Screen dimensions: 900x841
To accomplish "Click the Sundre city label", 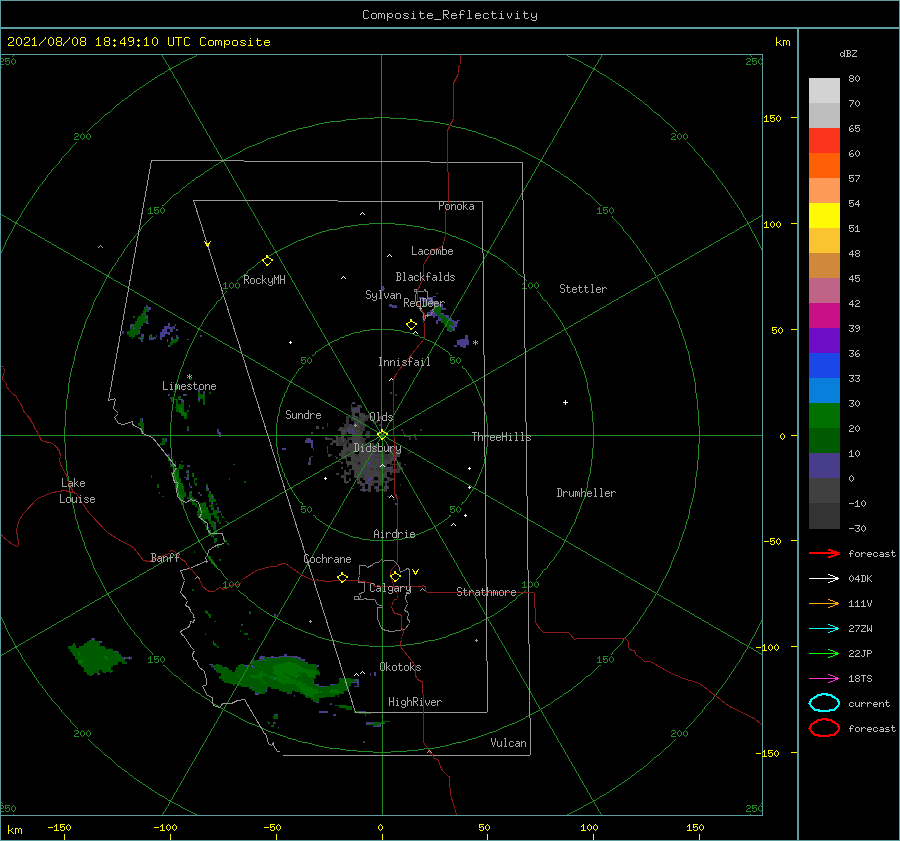I will [303, 414].
